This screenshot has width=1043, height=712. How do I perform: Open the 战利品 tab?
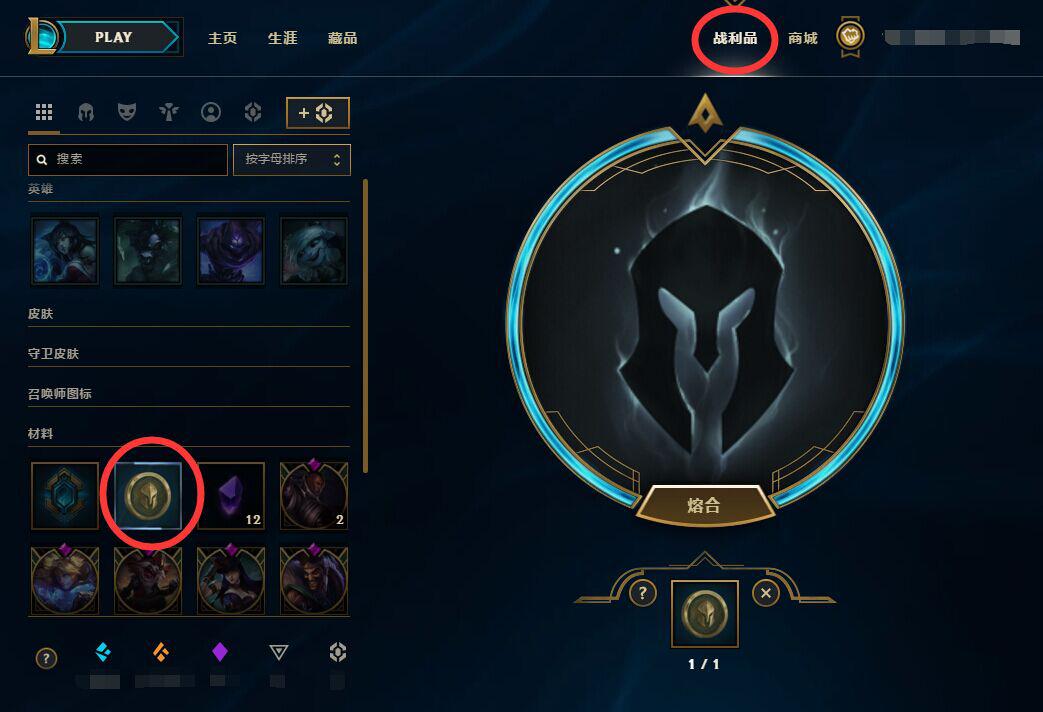pyautogui.click(x=735, y=39)
